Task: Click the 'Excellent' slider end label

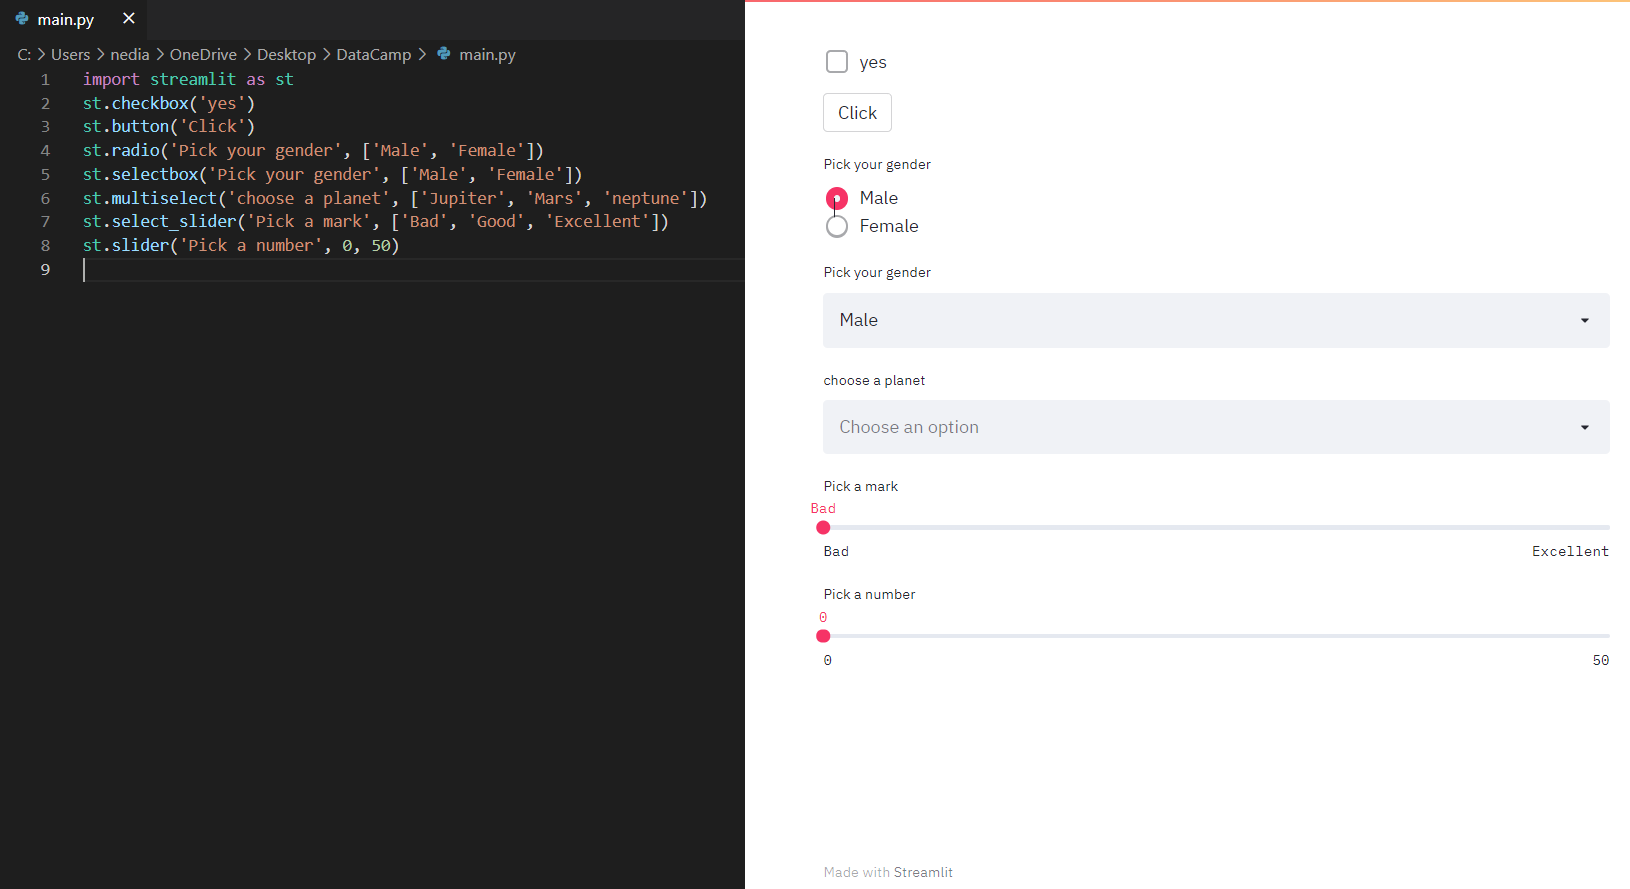Action: pos(1570,551)
